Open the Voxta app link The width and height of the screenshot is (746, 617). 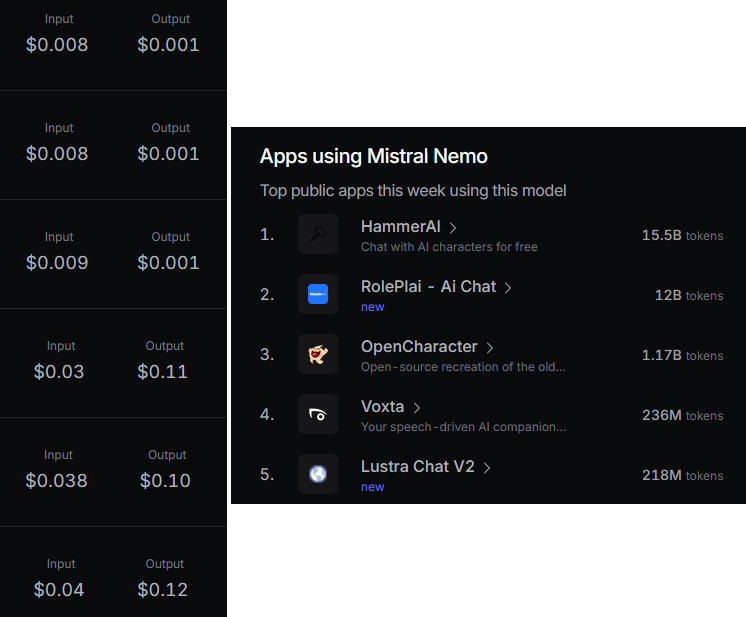click(x=383, y=407)
